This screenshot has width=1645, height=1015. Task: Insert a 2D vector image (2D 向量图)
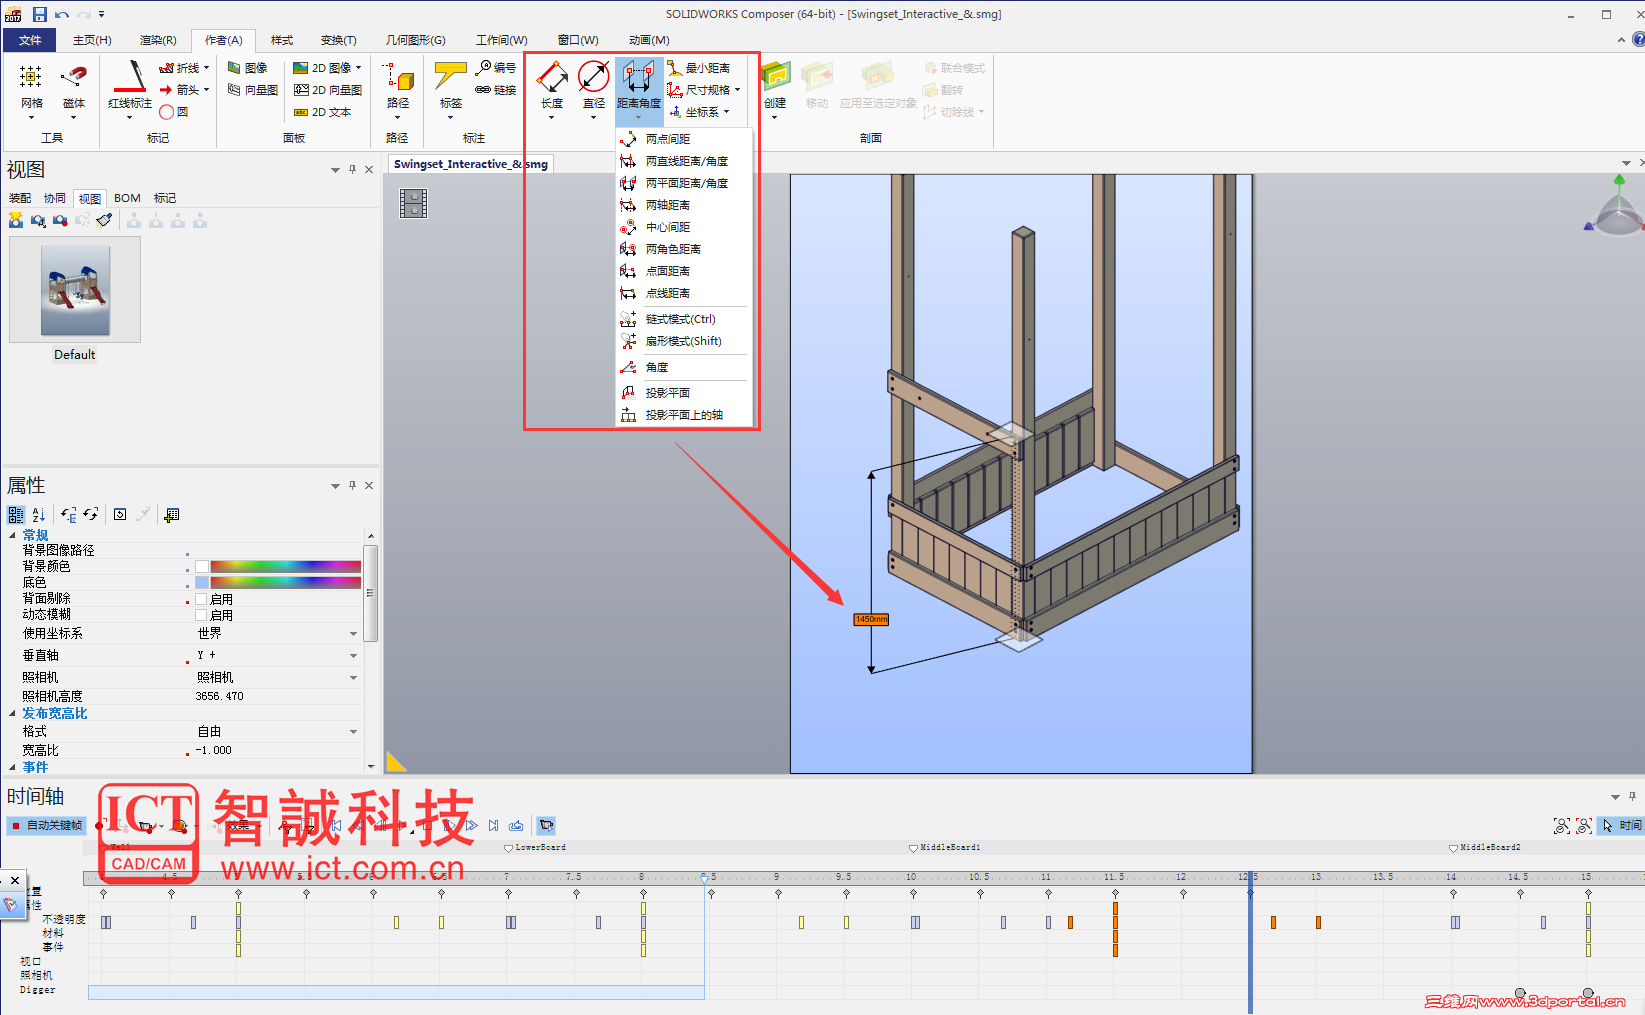click(328, 90)
